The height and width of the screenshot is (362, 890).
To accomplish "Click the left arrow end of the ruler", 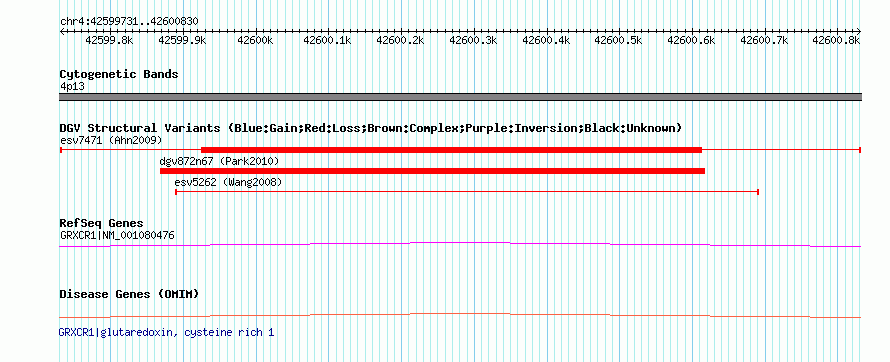I will pyautogui.click(x=62, y=32).
